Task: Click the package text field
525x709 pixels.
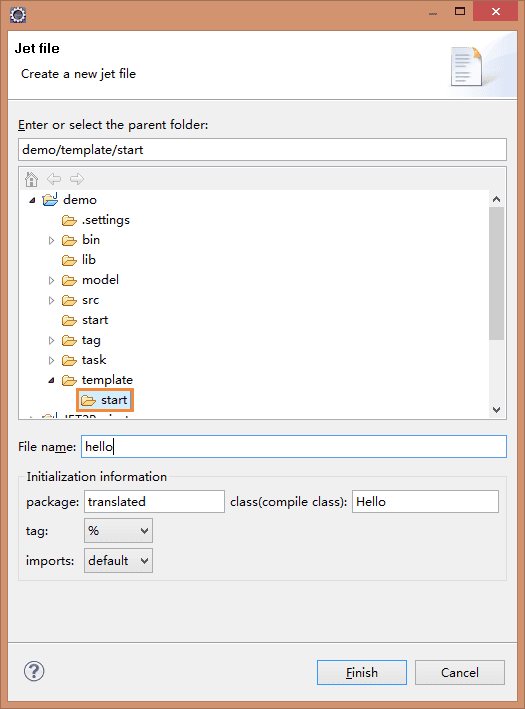Action: (x=154, y=501)
